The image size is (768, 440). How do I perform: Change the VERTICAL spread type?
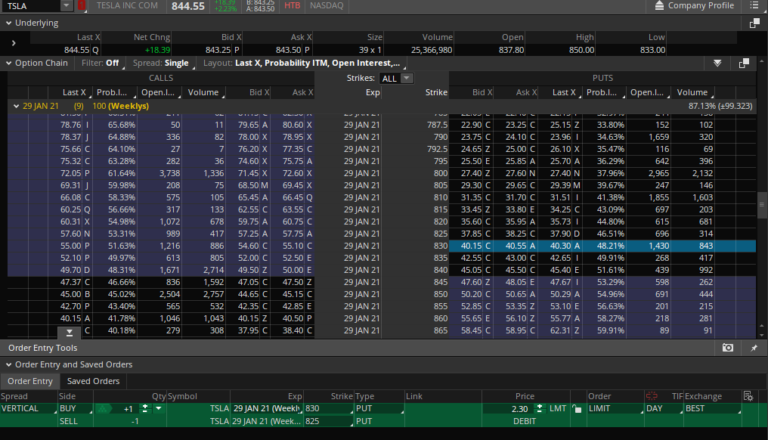tap(28, 409)
